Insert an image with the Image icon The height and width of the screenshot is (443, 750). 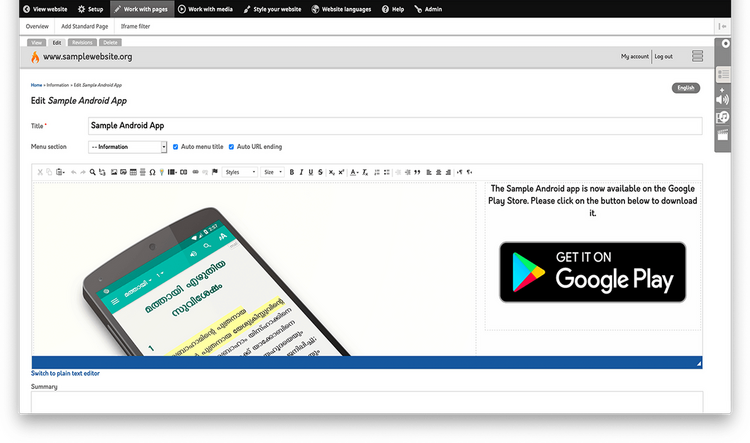coord(114,172)
